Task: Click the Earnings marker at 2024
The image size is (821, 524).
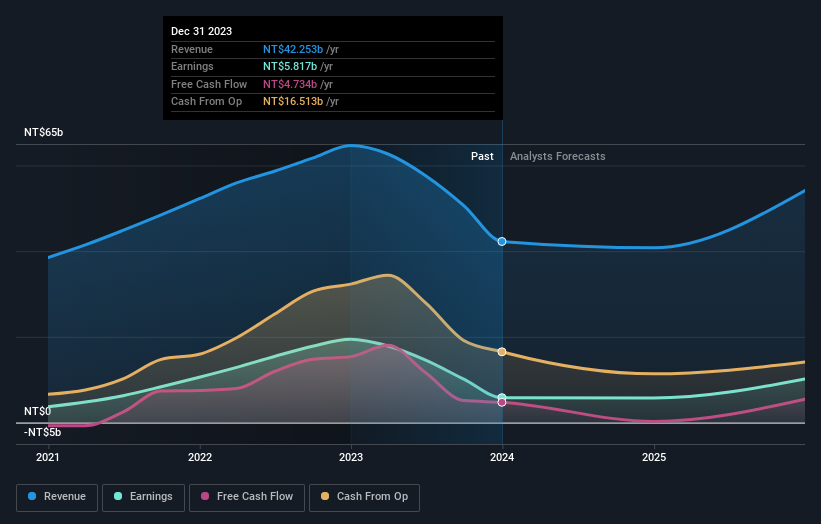Action: [502, 397]
